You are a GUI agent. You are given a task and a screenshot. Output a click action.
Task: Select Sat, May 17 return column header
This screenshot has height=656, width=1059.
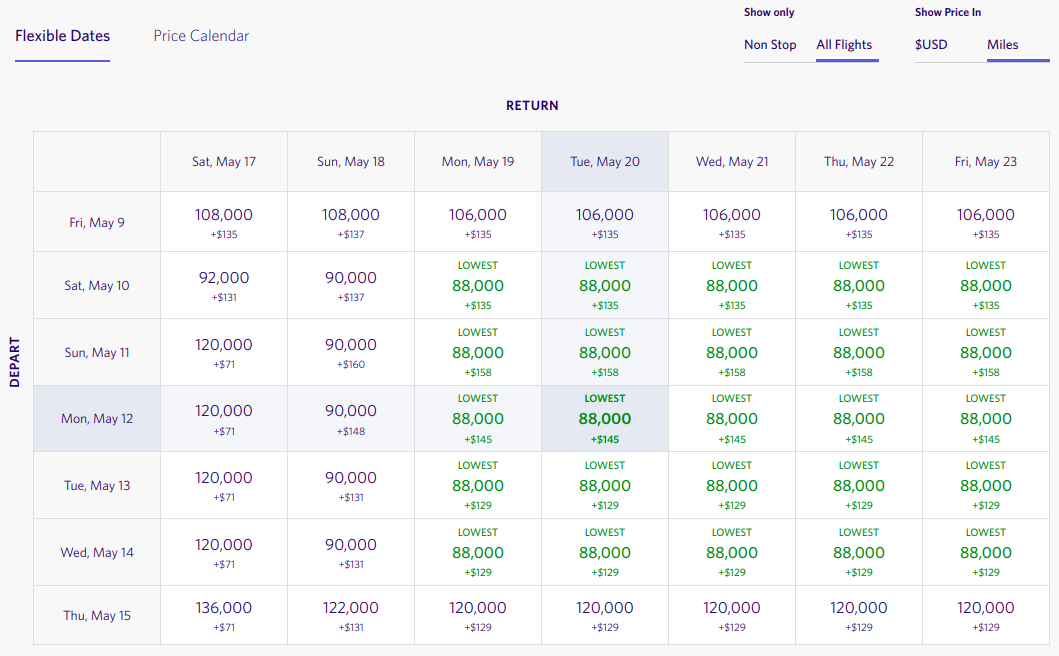pyautogui.click(x=224, y=161)
